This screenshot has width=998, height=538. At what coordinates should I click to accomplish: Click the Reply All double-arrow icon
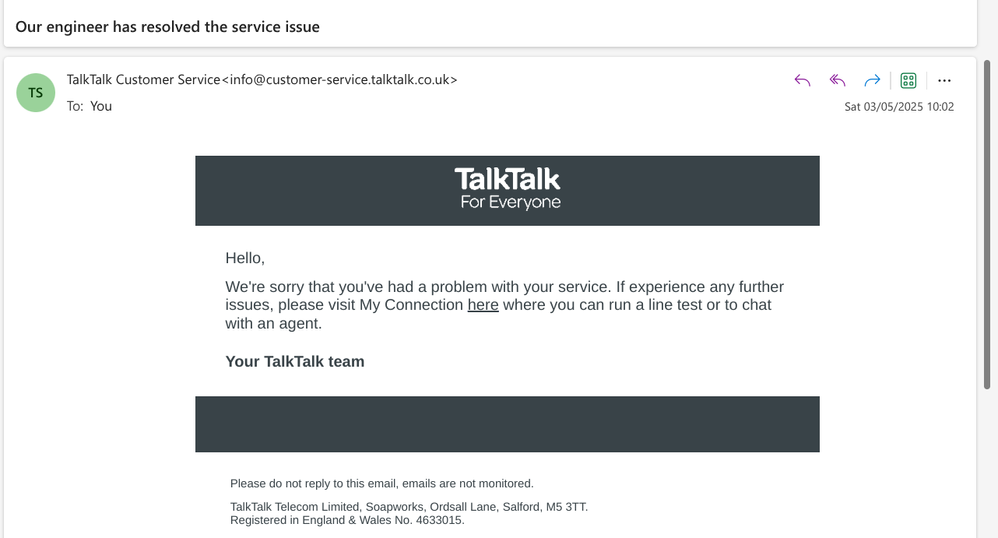[x=838, y=81]
